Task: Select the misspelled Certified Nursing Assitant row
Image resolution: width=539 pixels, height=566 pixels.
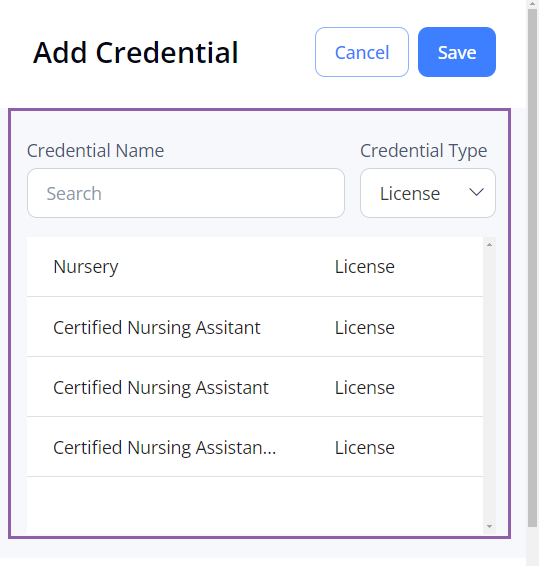Action: tap(255, 327)
